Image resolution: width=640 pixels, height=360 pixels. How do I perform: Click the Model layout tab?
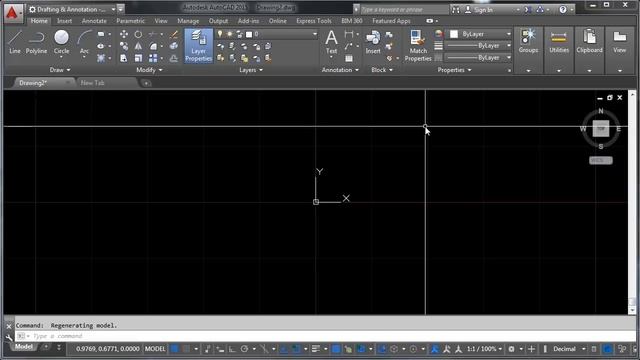coord(24,347)
